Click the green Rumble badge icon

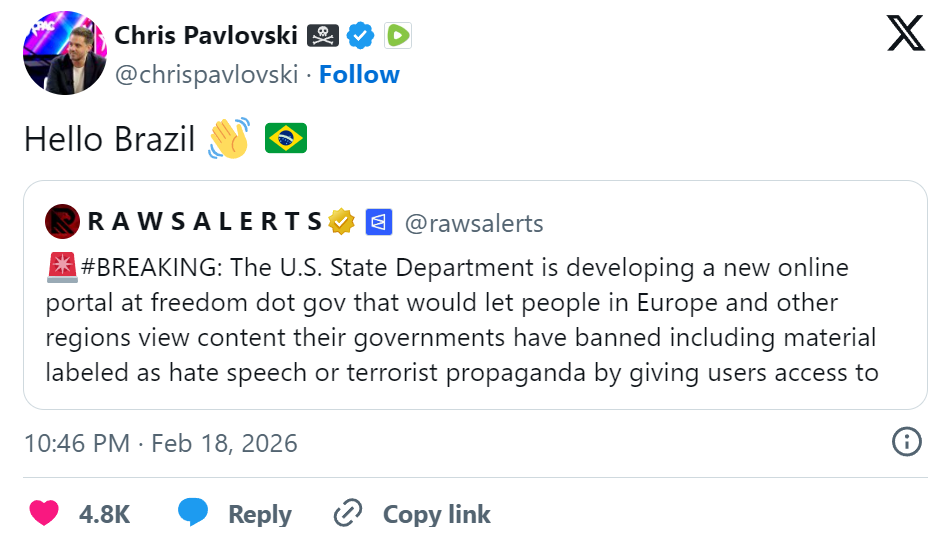click(x=398, y=36)
